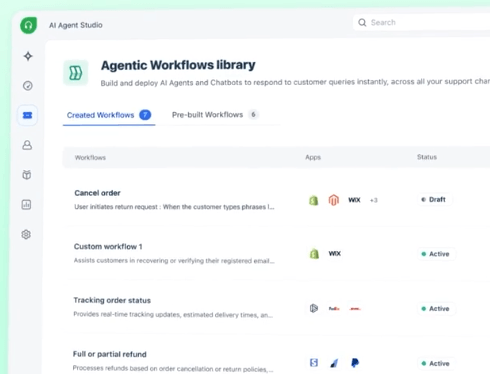The height and width of the screenshot is (374, 490).
Task: Switch to Pre-built Workflows tab
Action: point(215,115)
